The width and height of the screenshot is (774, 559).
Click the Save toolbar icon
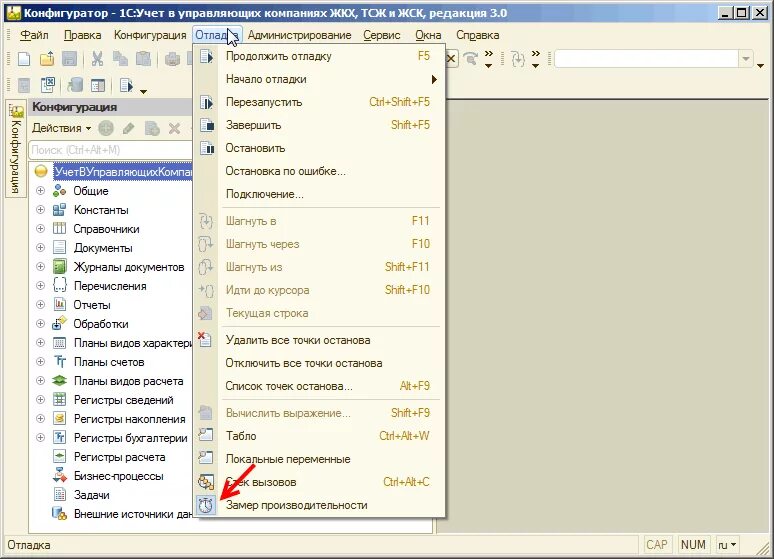coord(70,59)
